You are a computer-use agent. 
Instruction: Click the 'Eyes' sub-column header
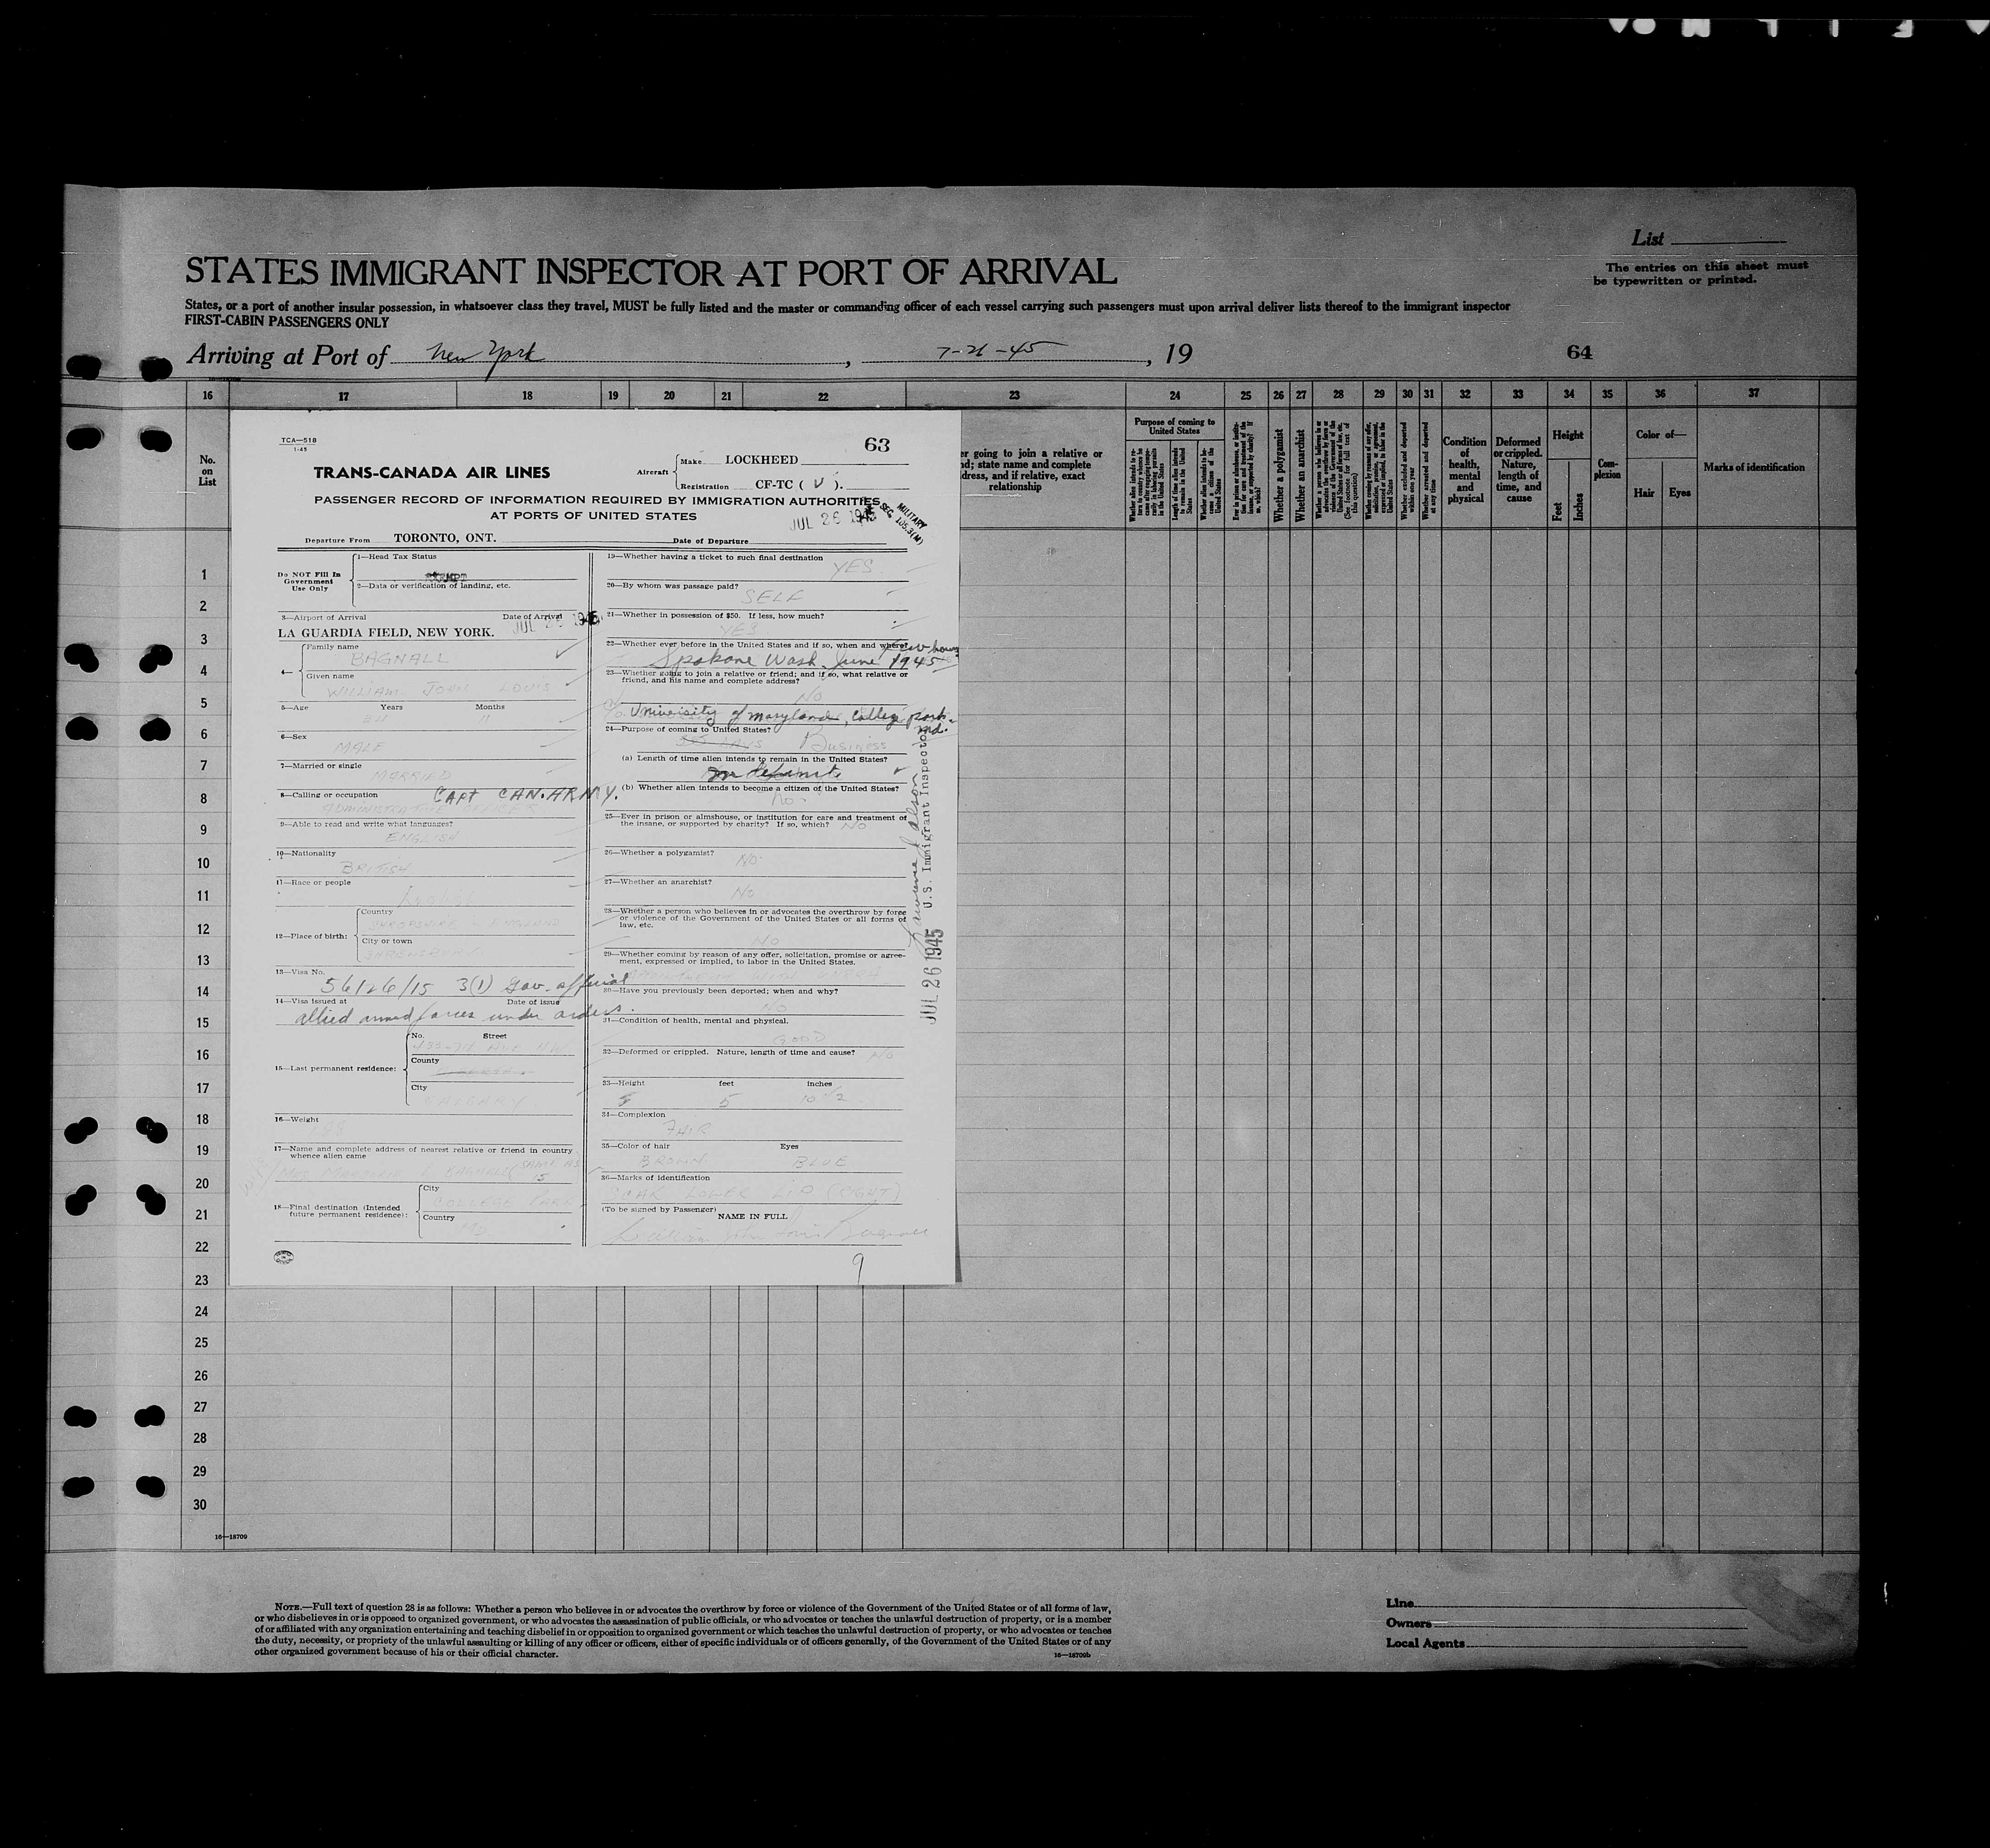(1679, 493)
